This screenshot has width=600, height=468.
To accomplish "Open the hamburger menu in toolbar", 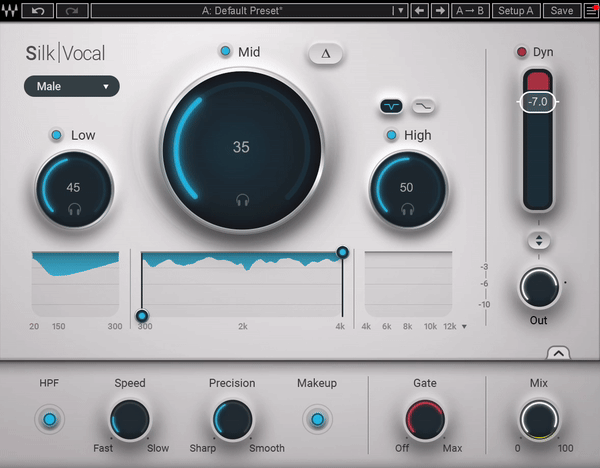I will point(592,11).
